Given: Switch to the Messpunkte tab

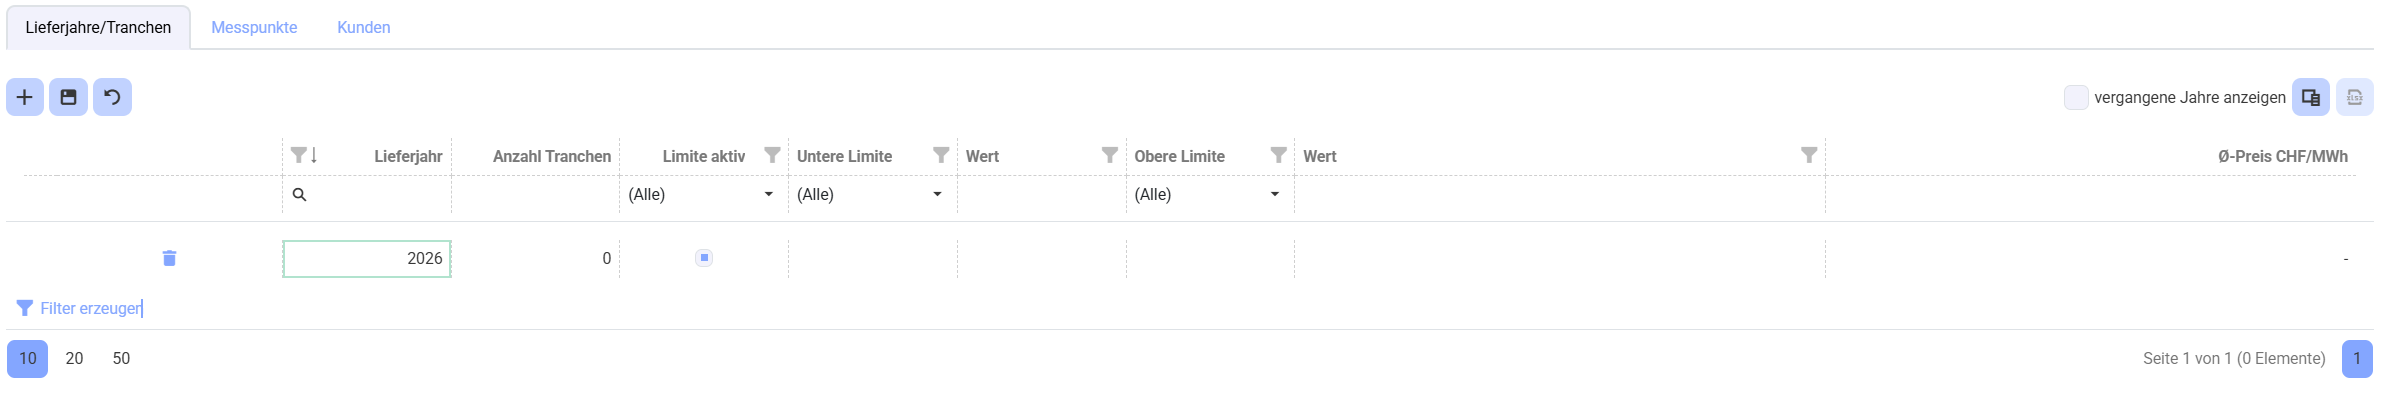Looking at the screenshot, I should click(254, 27).
